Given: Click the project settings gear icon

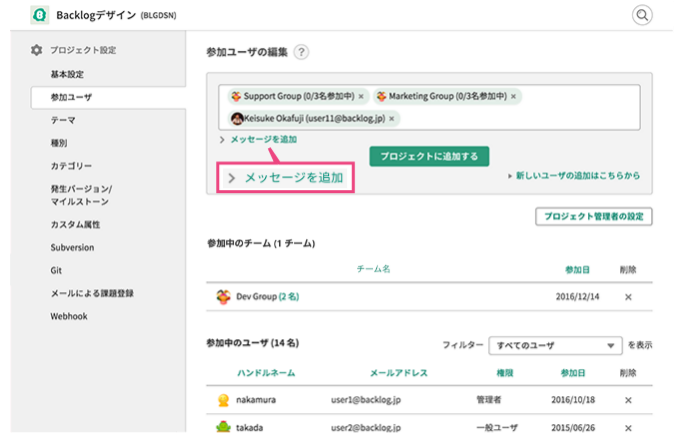Looking at the screenshot, I should 37,50.
